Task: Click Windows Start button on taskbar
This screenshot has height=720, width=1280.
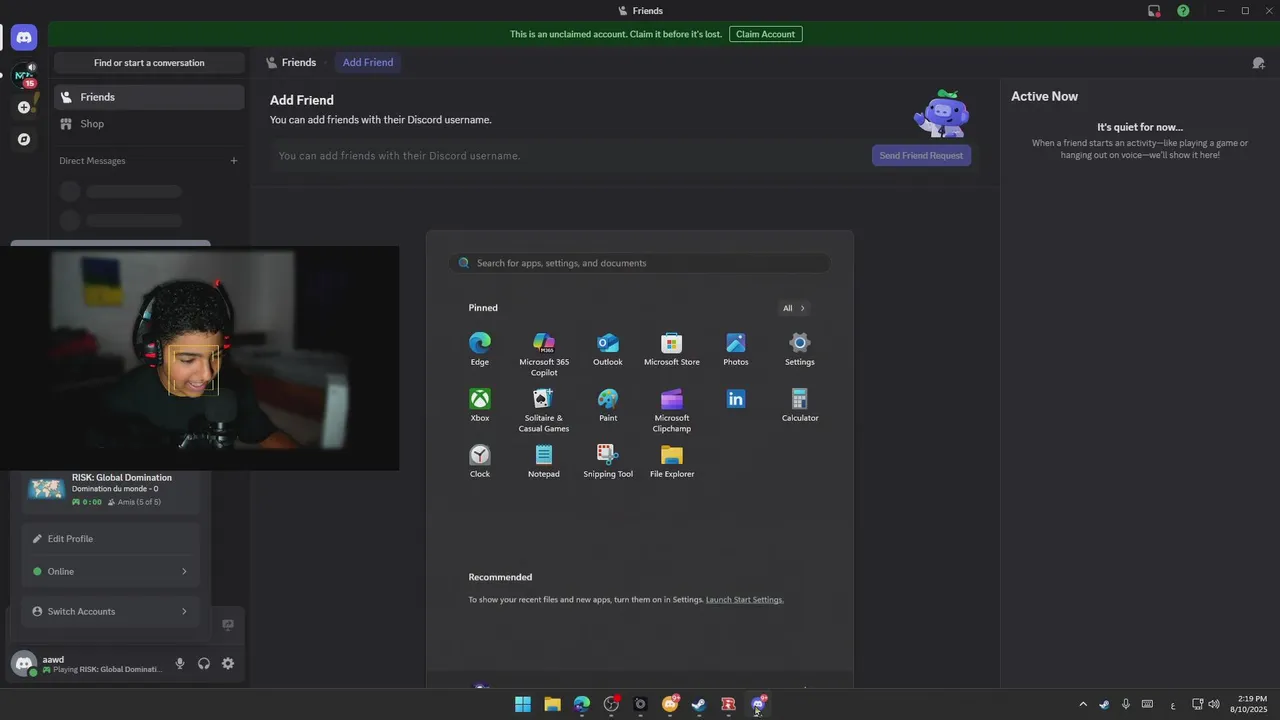Action: (x=523, y=705)
